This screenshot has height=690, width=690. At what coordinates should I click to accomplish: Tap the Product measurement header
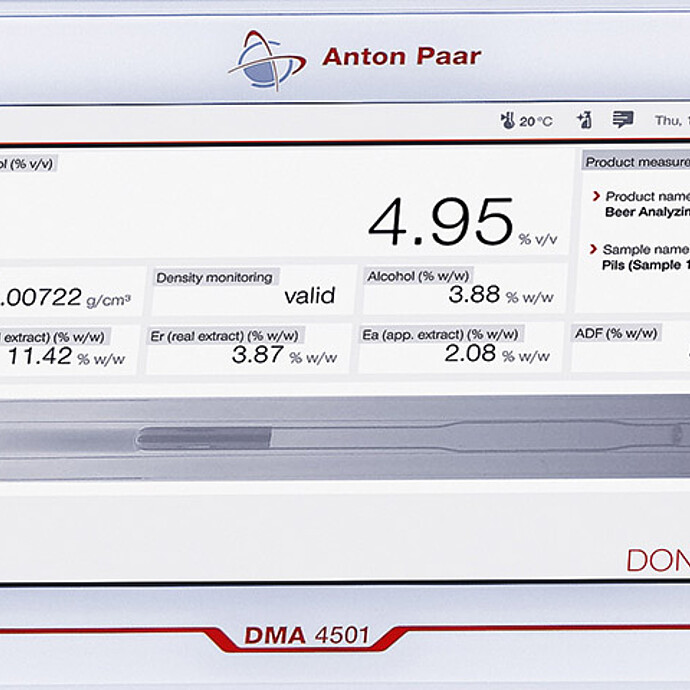pyautogui.click(x=637, y=162)
